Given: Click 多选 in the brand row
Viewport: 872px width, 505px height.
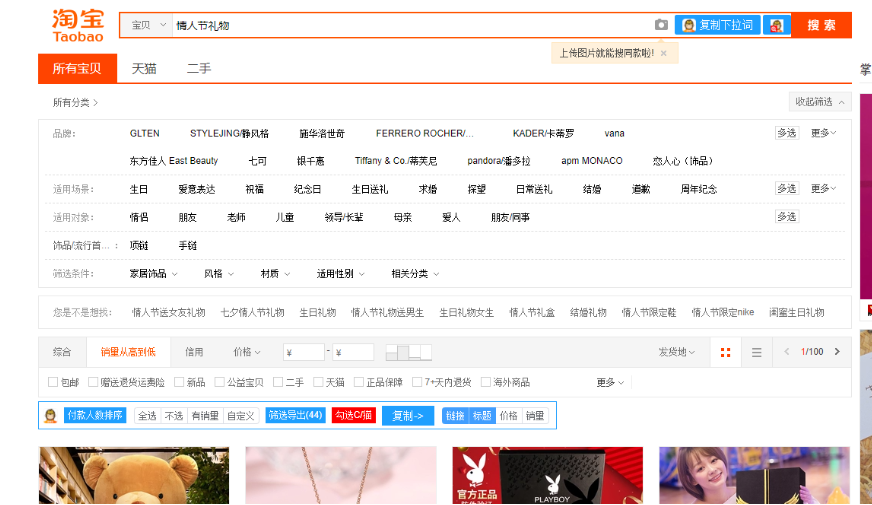Looking at the screenshot, I should pos(787,133).
